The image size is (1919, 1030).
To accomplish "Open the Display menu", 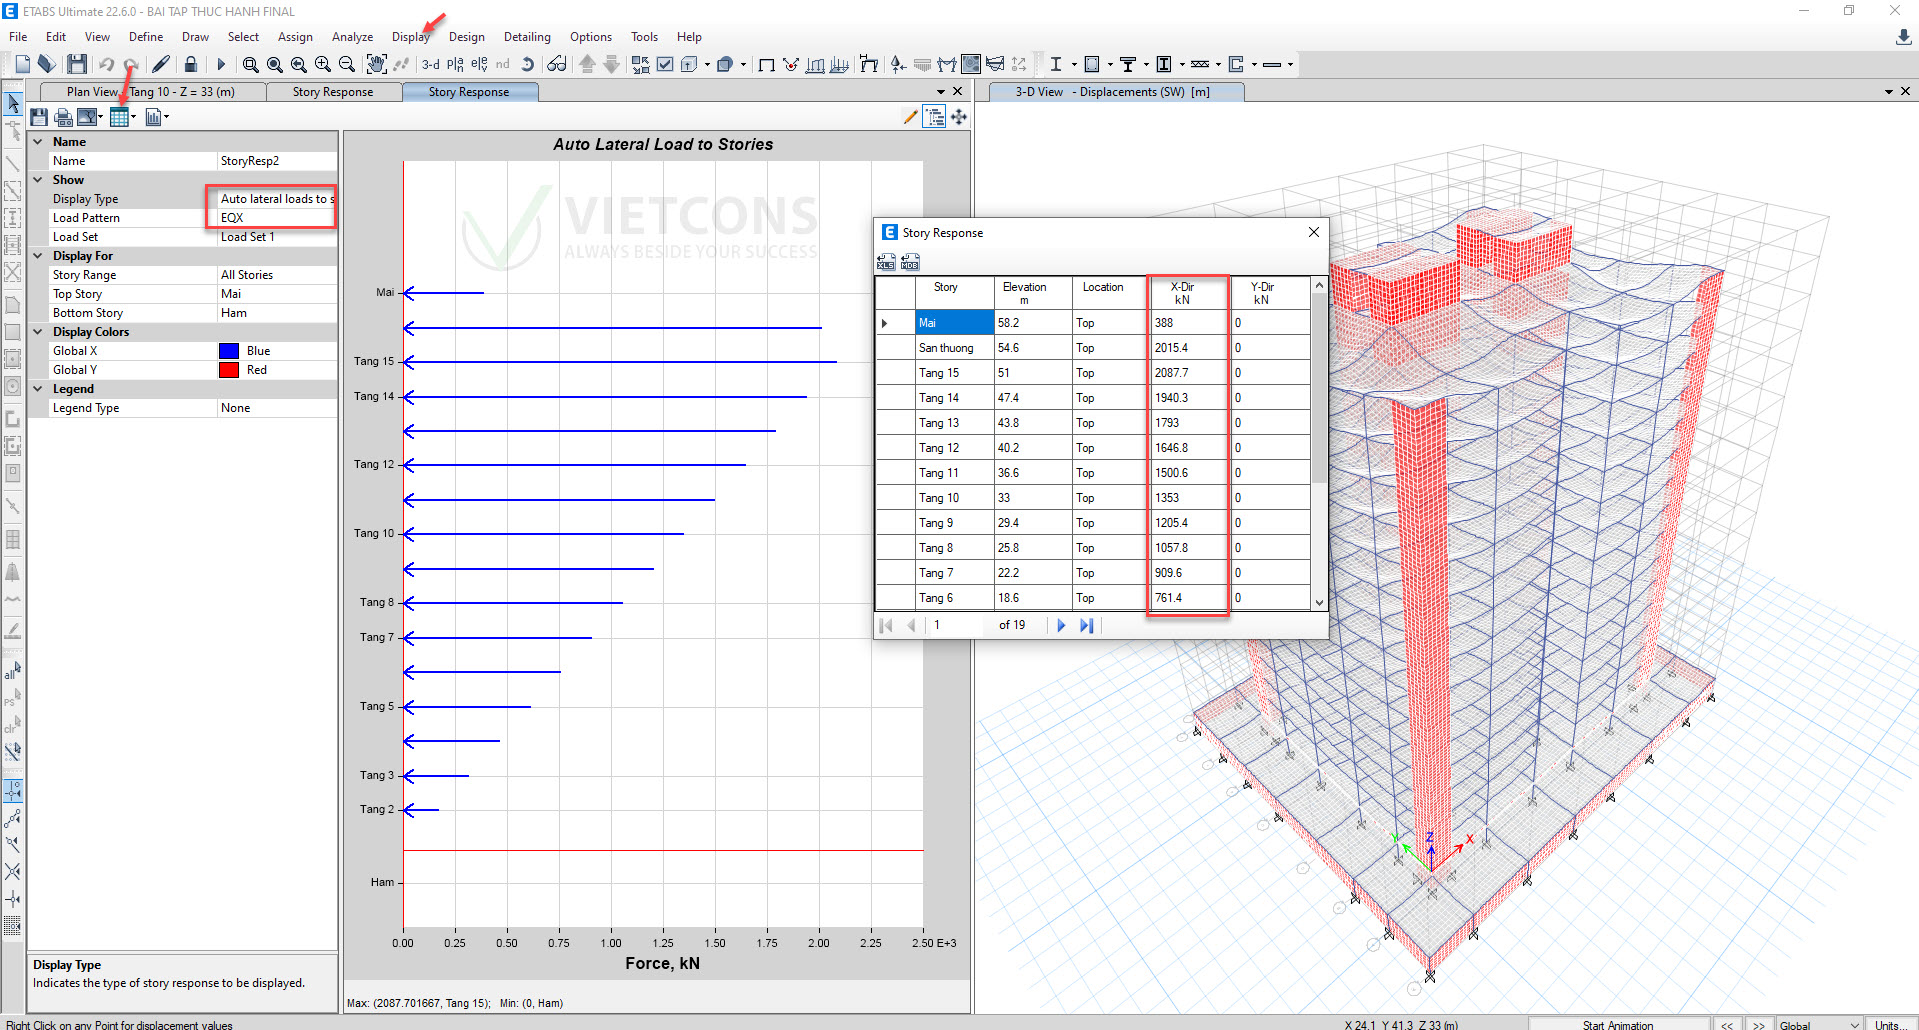I will 411,37.
